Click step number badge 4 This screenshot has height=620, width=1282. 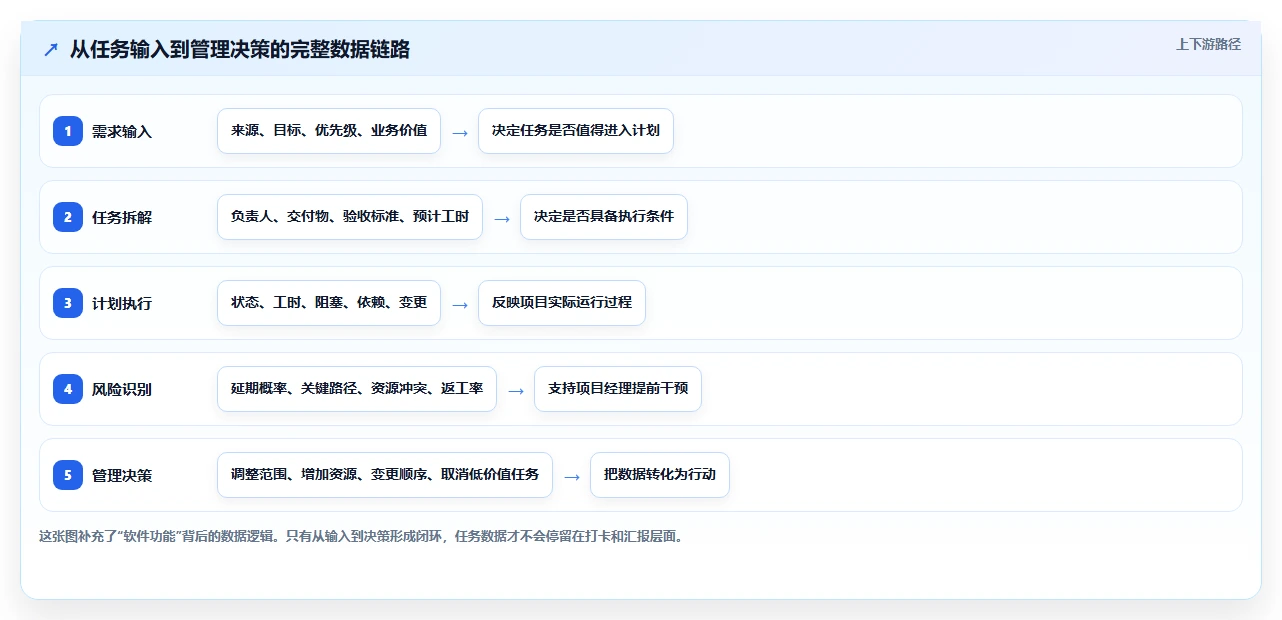click(68, 389)
